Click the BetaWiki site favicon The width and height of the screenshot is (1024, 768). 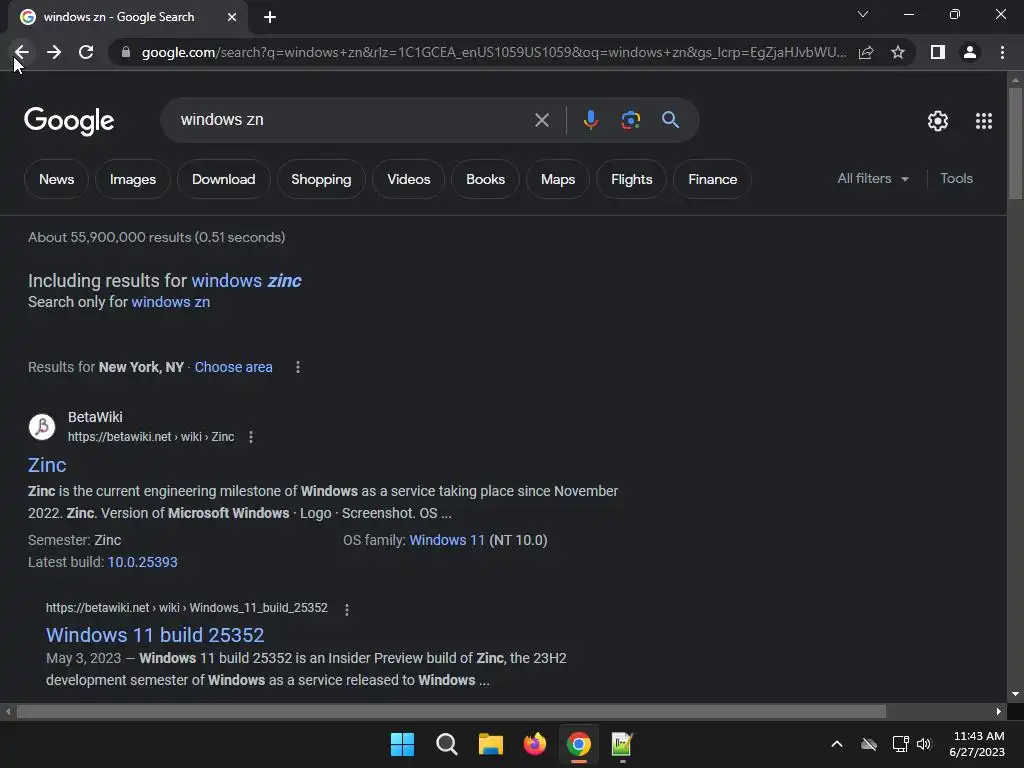(42, 427)
